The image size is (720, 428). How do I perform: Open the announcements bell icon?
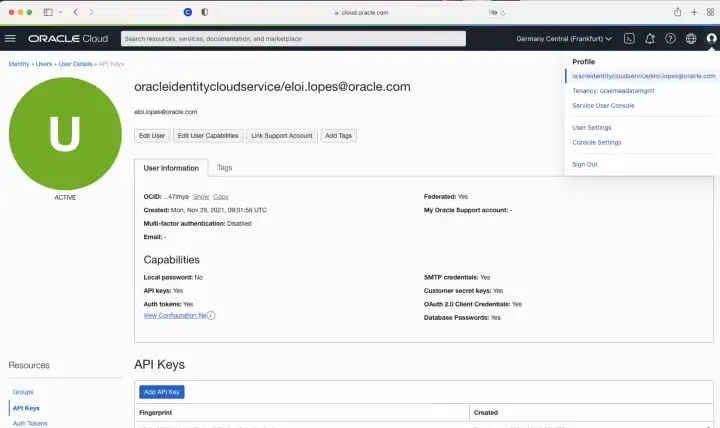pyautogui.click(x=650, y=39)
